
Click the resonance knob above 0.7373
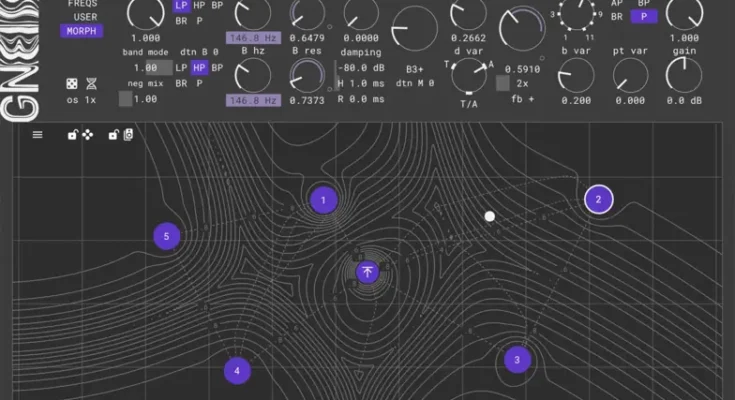pos(307,76)
